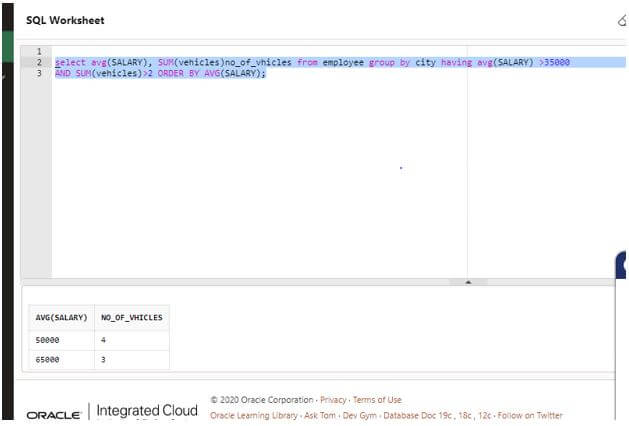Select the 50000 salary cell
This screenshot has width=629, height=426.
point(61,340)
